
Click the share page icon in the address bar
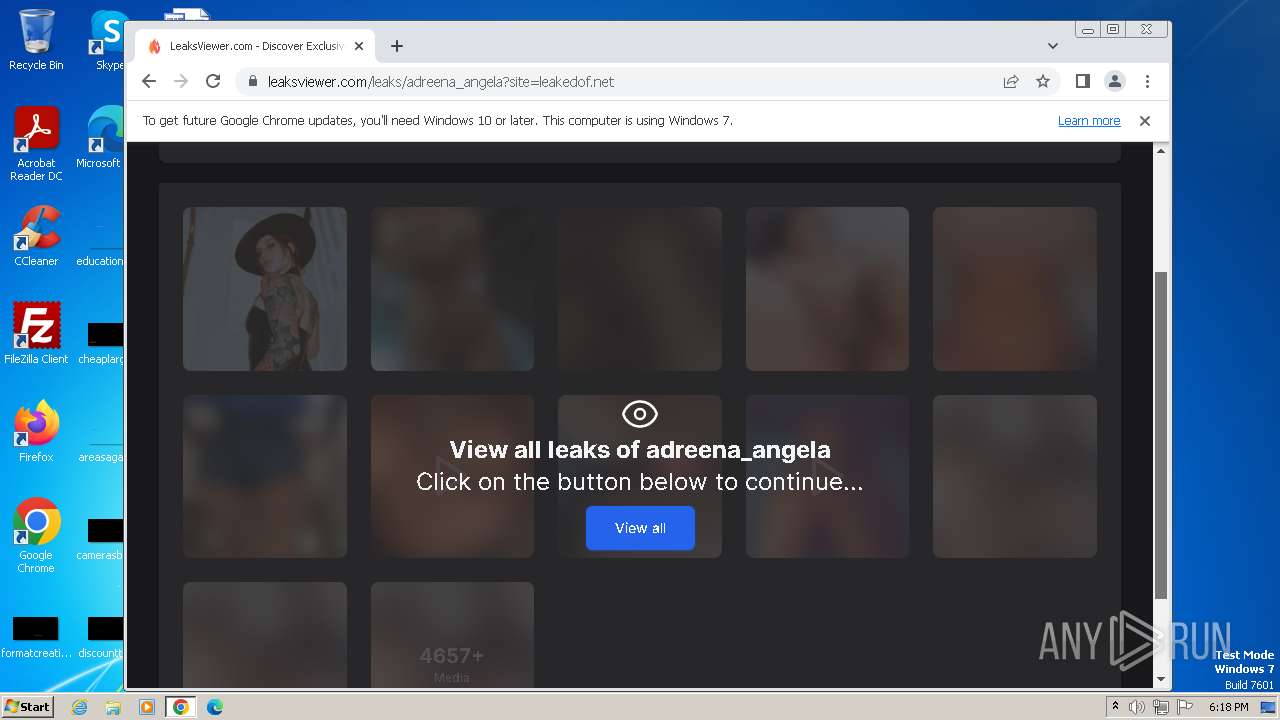pos(1011,81)
